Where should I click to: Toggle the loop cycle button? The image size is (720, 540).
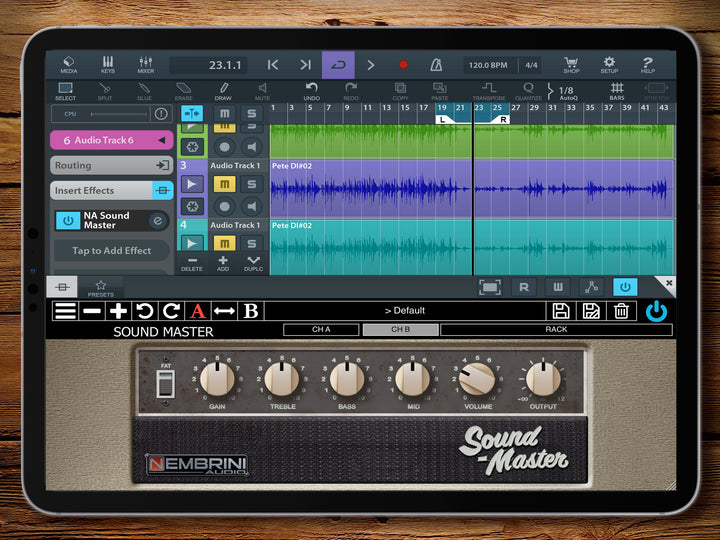pyautogui.click(x=338, y=65)
